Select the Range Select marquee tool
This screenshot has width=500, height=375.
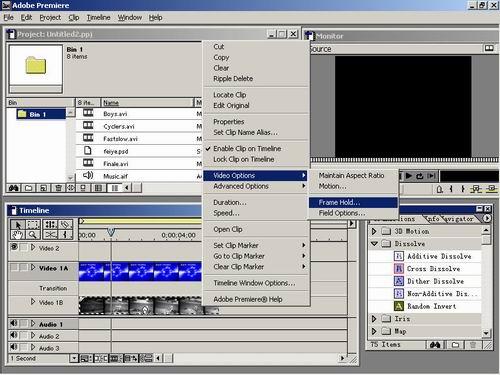[x=33, y=224]
